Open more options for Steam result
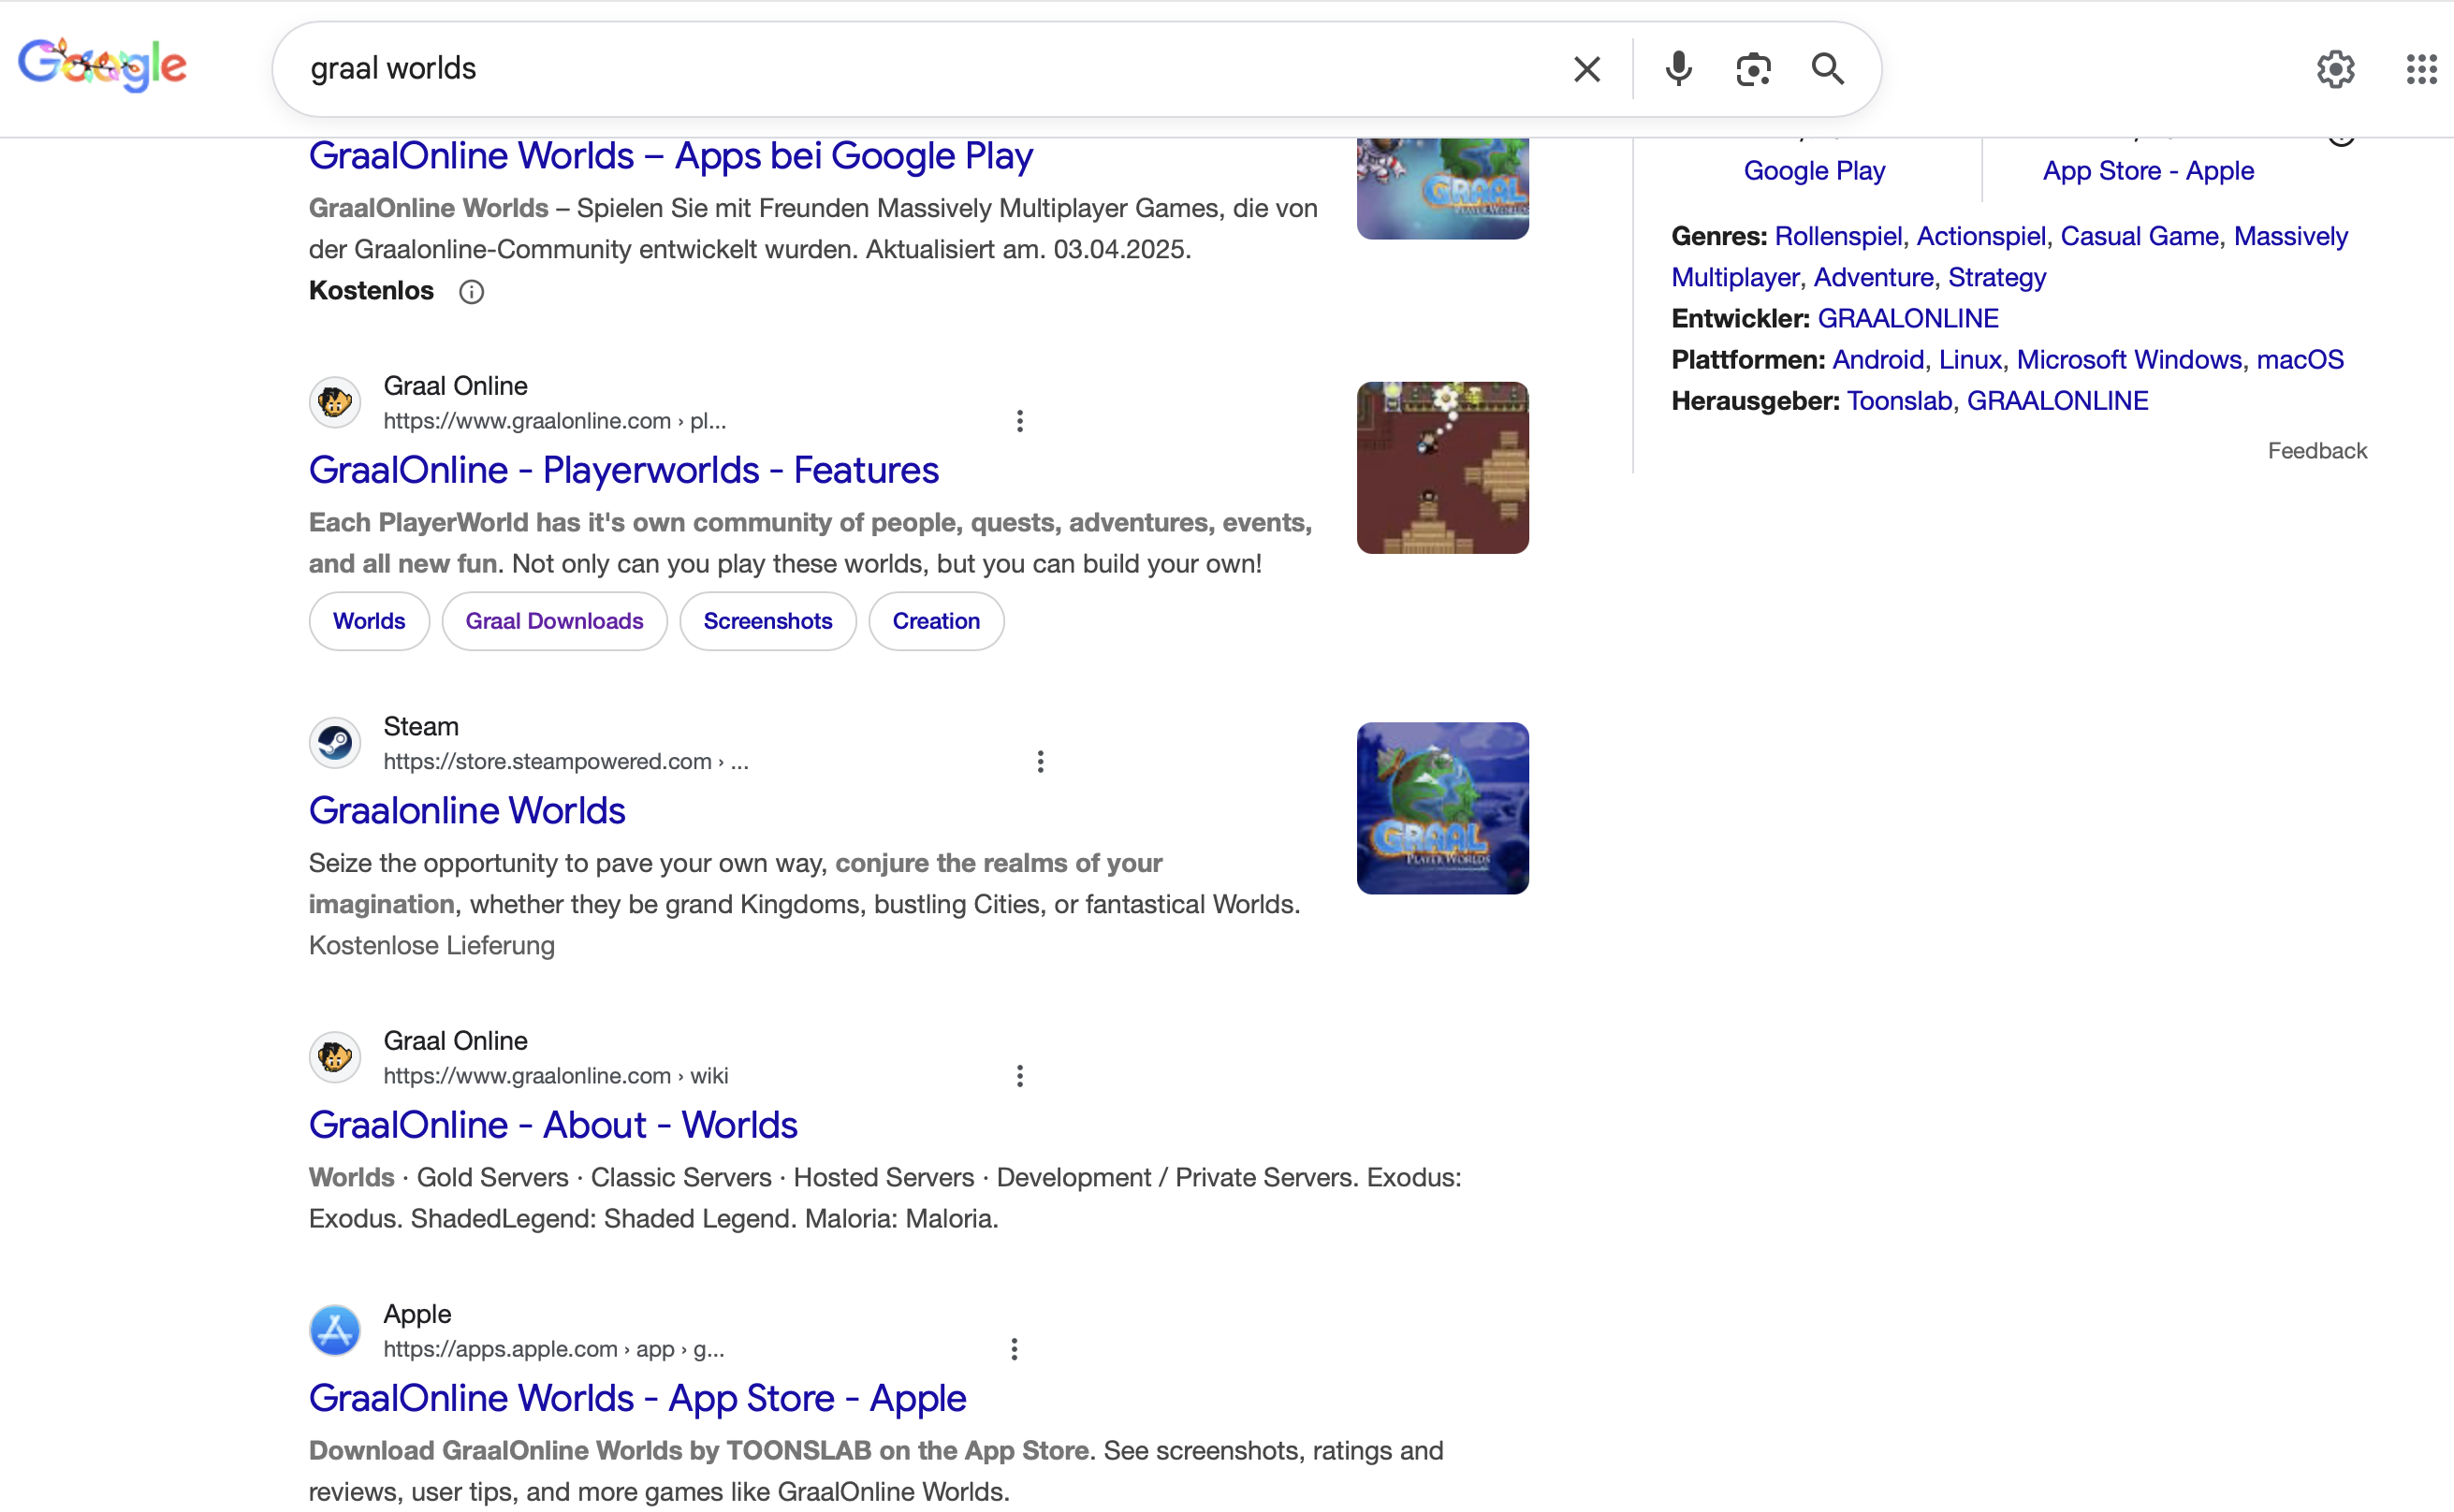This screenshot has height=1512, width=2454. (x=1040, y=762)
